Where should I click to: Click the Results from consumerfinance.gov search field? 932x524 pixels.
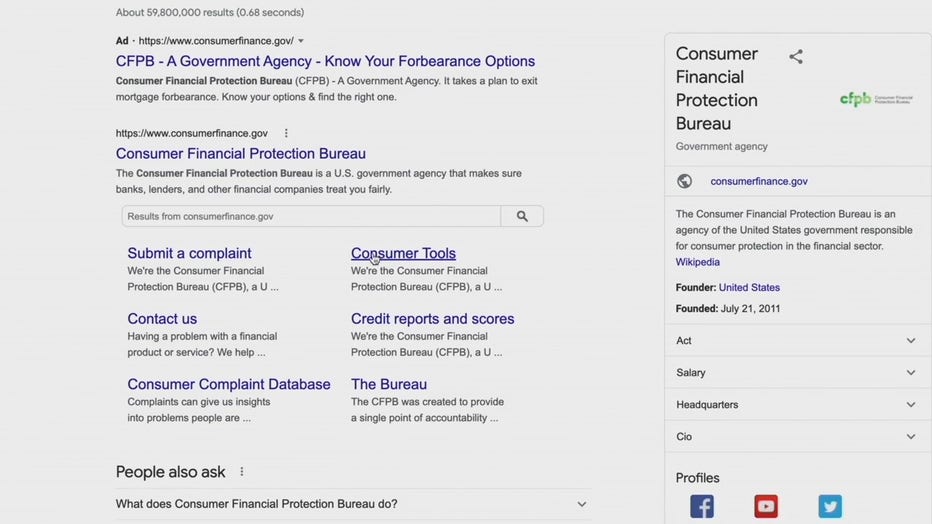pyautogui.click(x=310, y=216)
